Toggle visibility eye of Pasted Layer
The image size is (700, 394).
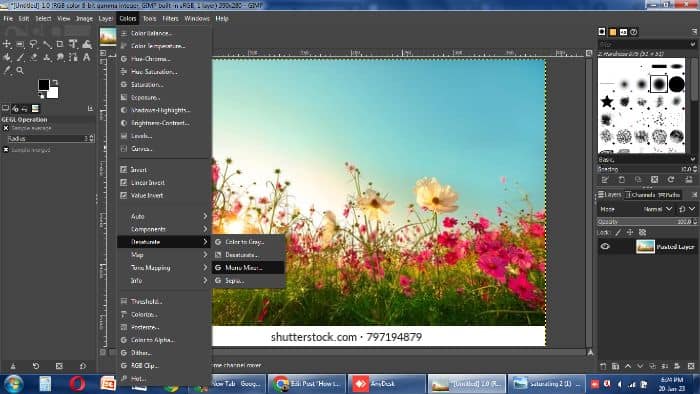pos(605,246)
